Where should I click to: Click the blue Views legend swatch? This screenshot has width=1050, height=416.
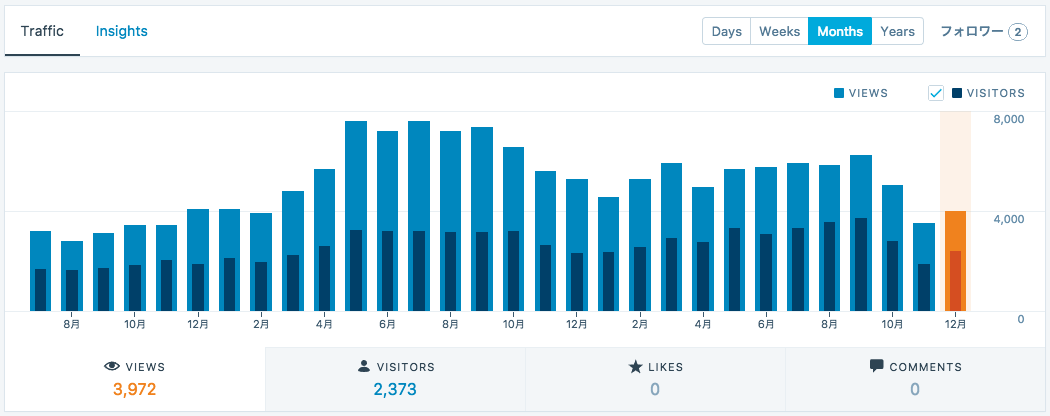tap(839, 93)
